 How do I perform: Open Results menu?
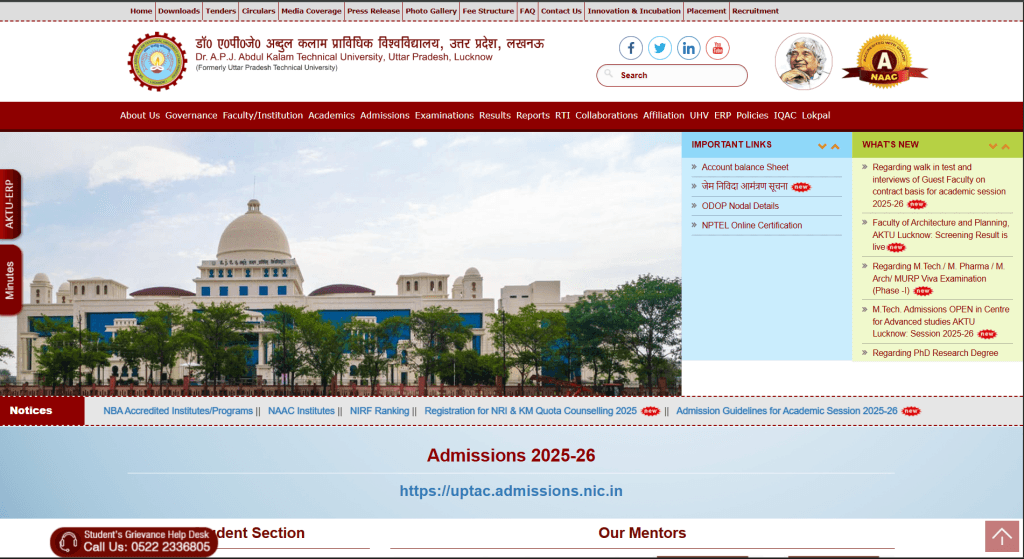point(495,116)
